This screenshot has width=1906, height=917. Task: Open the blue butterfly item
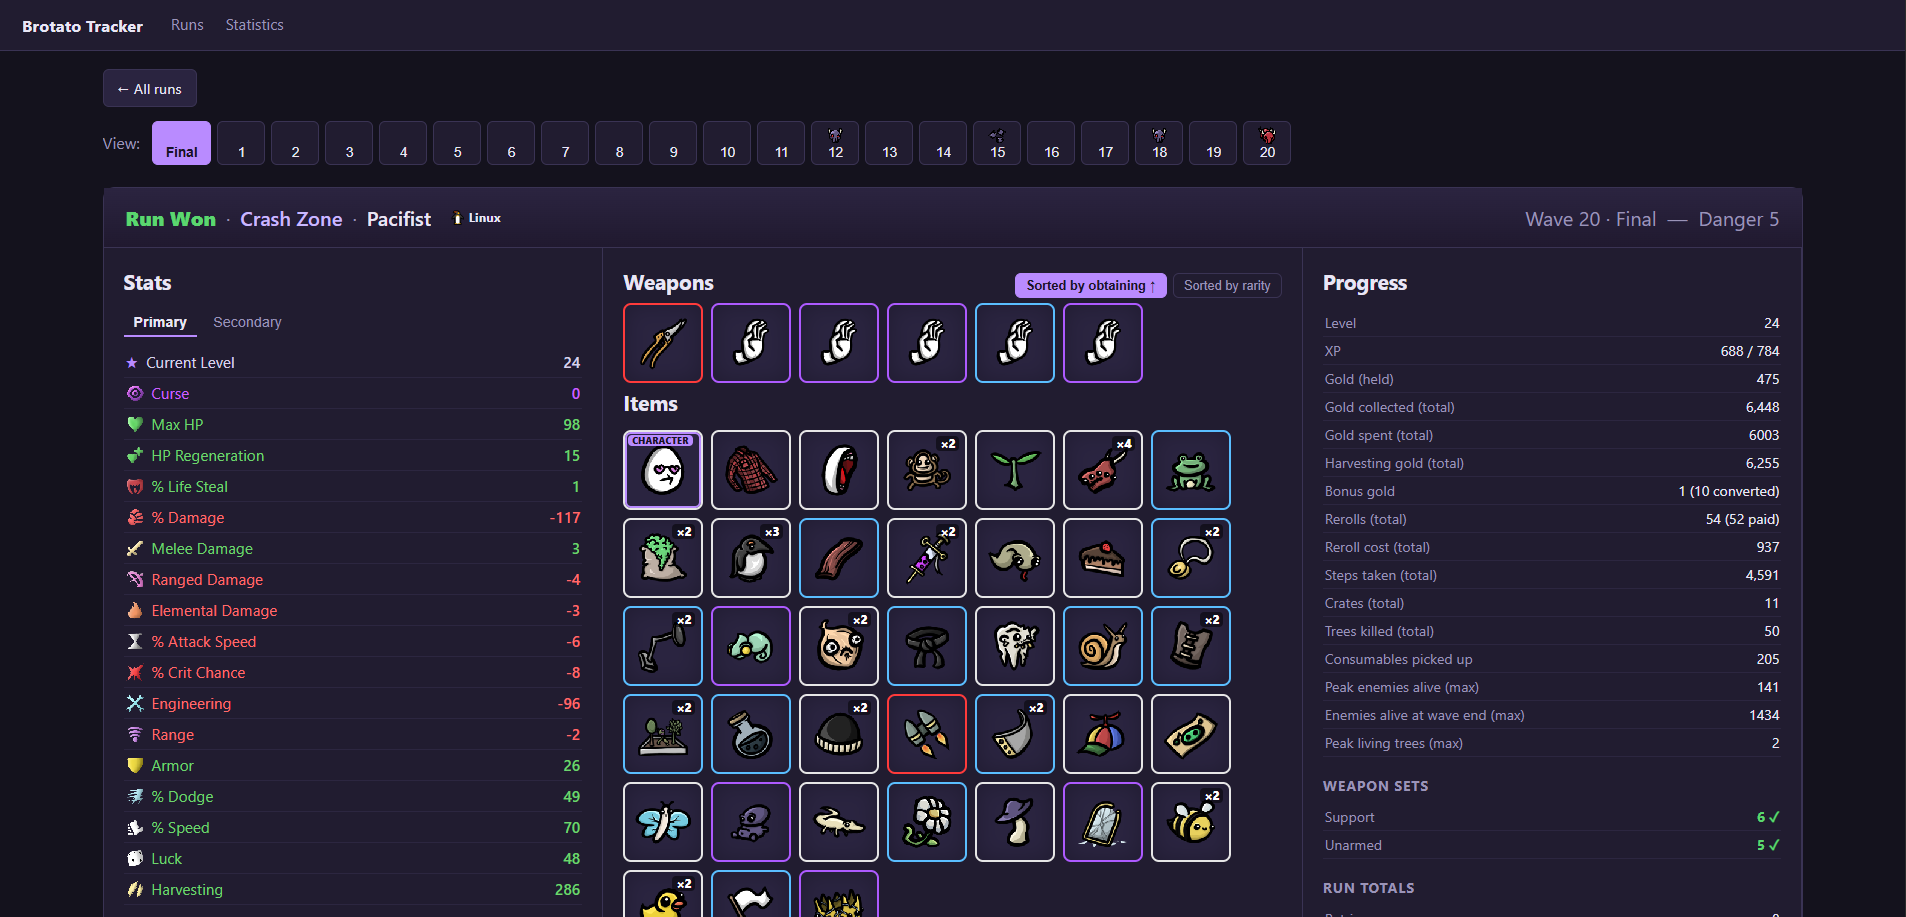[x=663, y=822]
